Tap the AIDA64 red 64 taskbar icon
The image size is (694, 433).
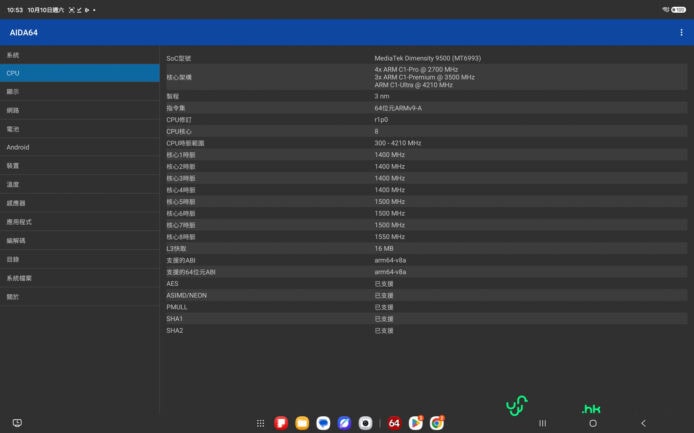pyautogui.click(x=394, y=423)
